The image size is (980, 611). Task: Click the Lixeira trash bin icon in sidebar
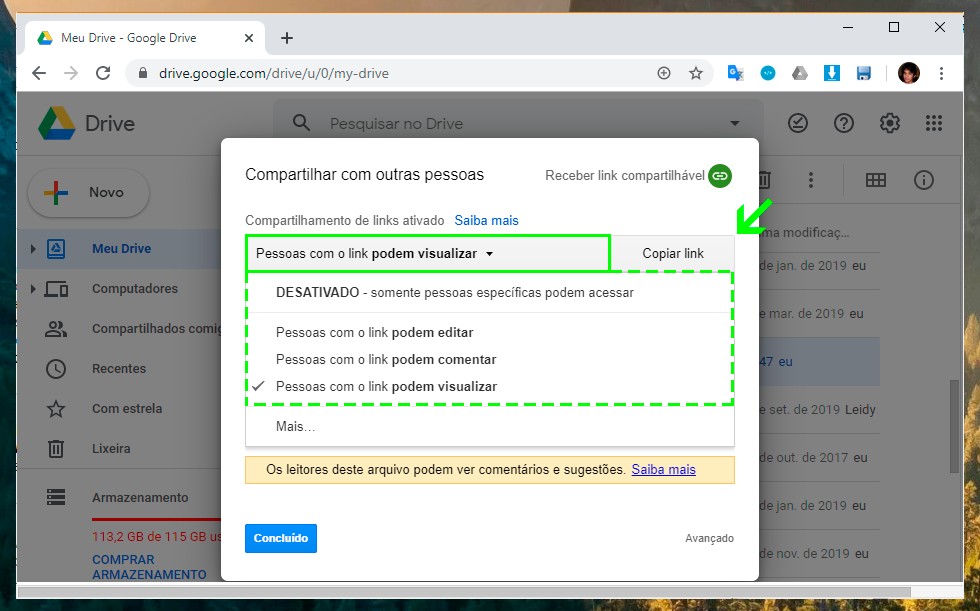[56, 449]
